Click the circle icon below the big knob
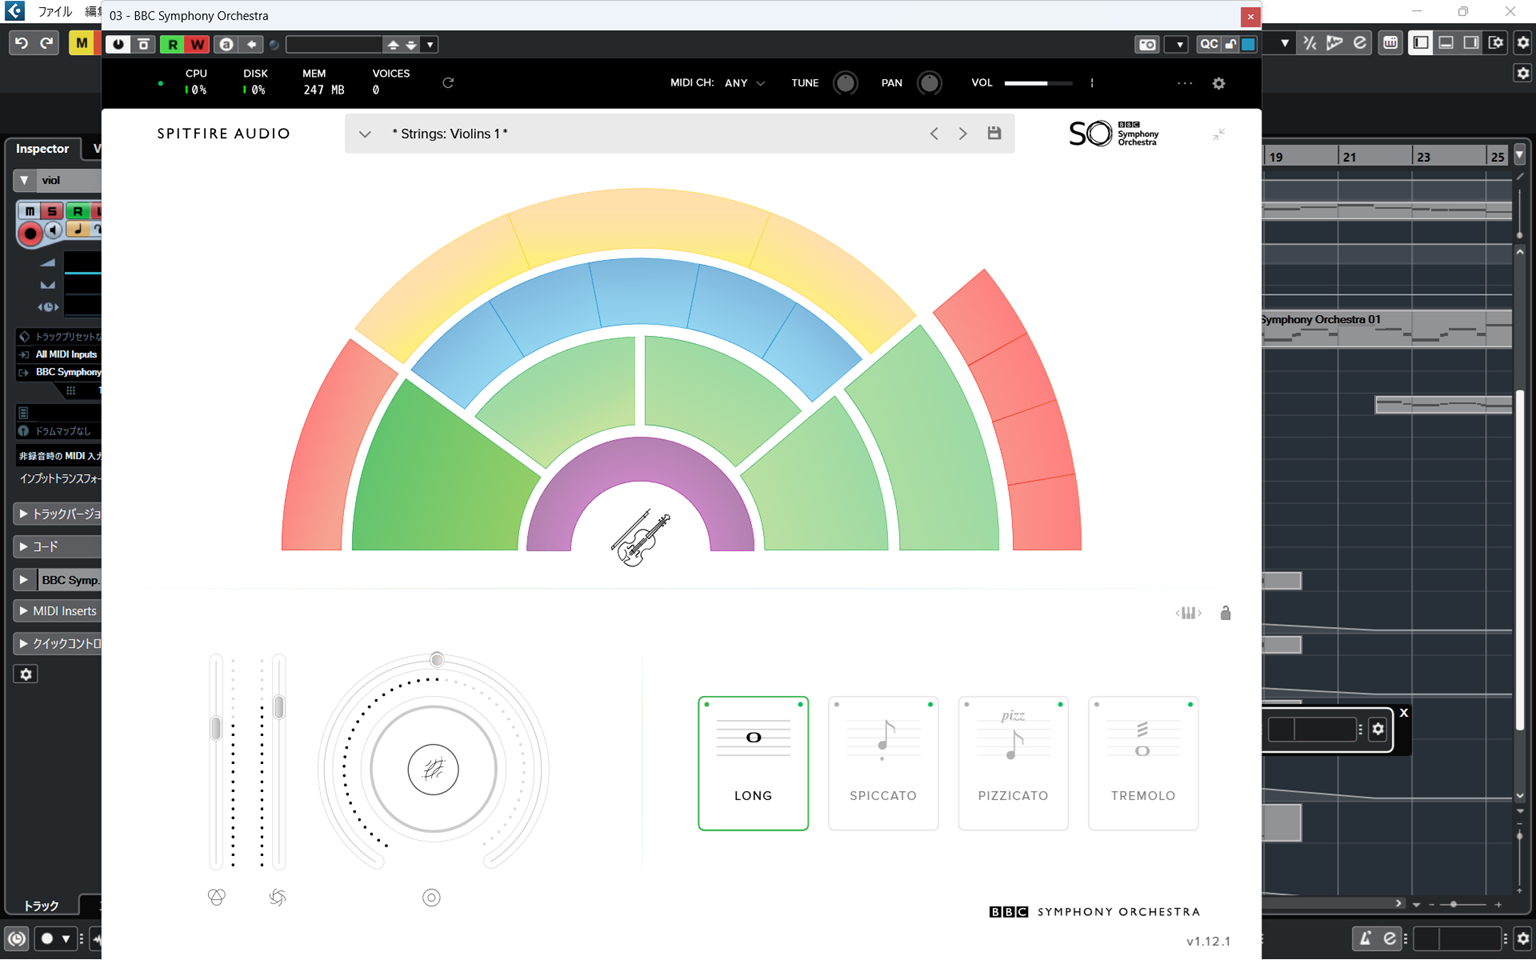1536x960 pixels. [x=431, y=897]
